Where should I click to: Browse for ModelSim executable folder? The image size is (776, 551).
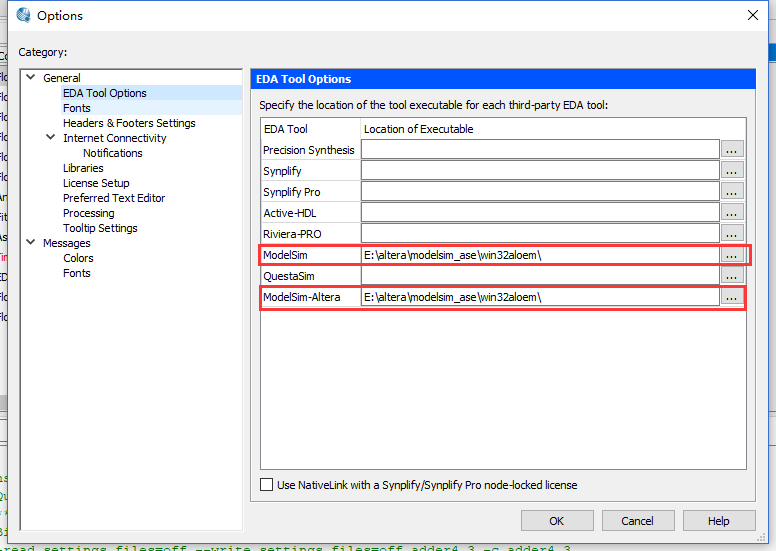(732, 255)
